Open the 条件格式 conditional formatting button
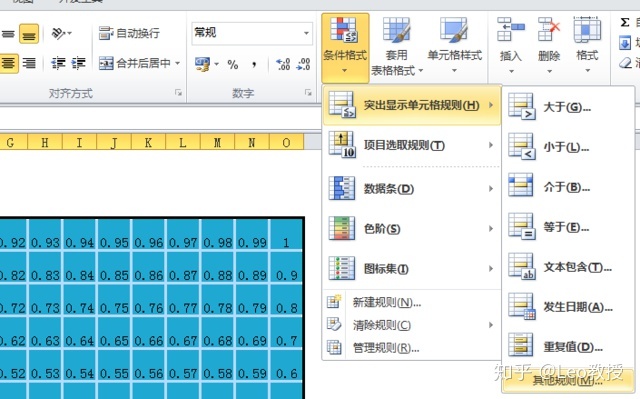The width and height of the screenshot is (640, 399). 345,47
